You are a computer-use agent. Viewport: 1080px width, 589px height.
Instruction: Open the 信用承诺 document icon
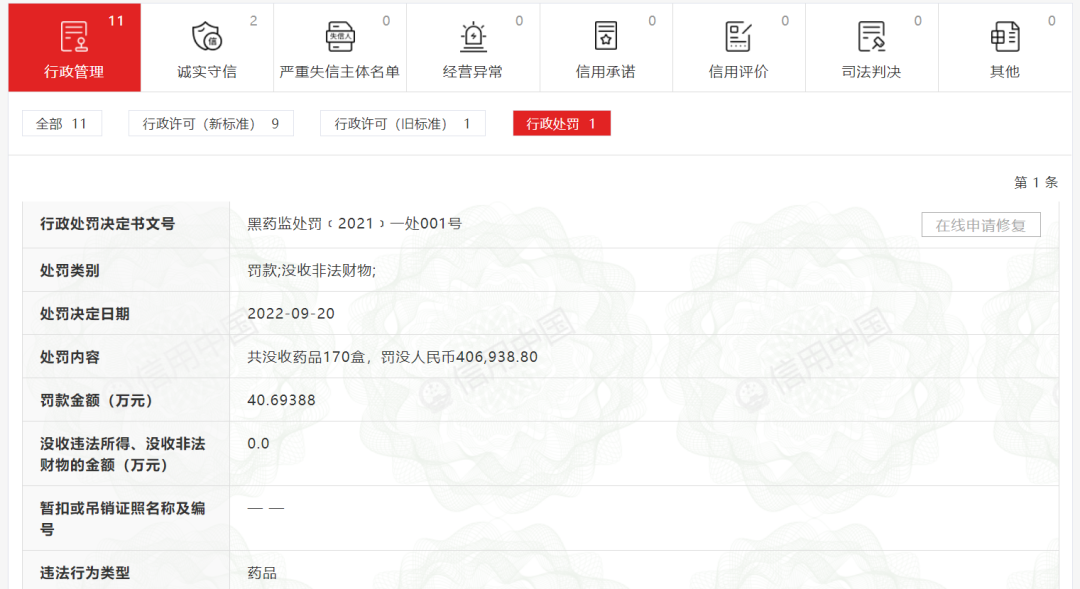pos(606,36)
